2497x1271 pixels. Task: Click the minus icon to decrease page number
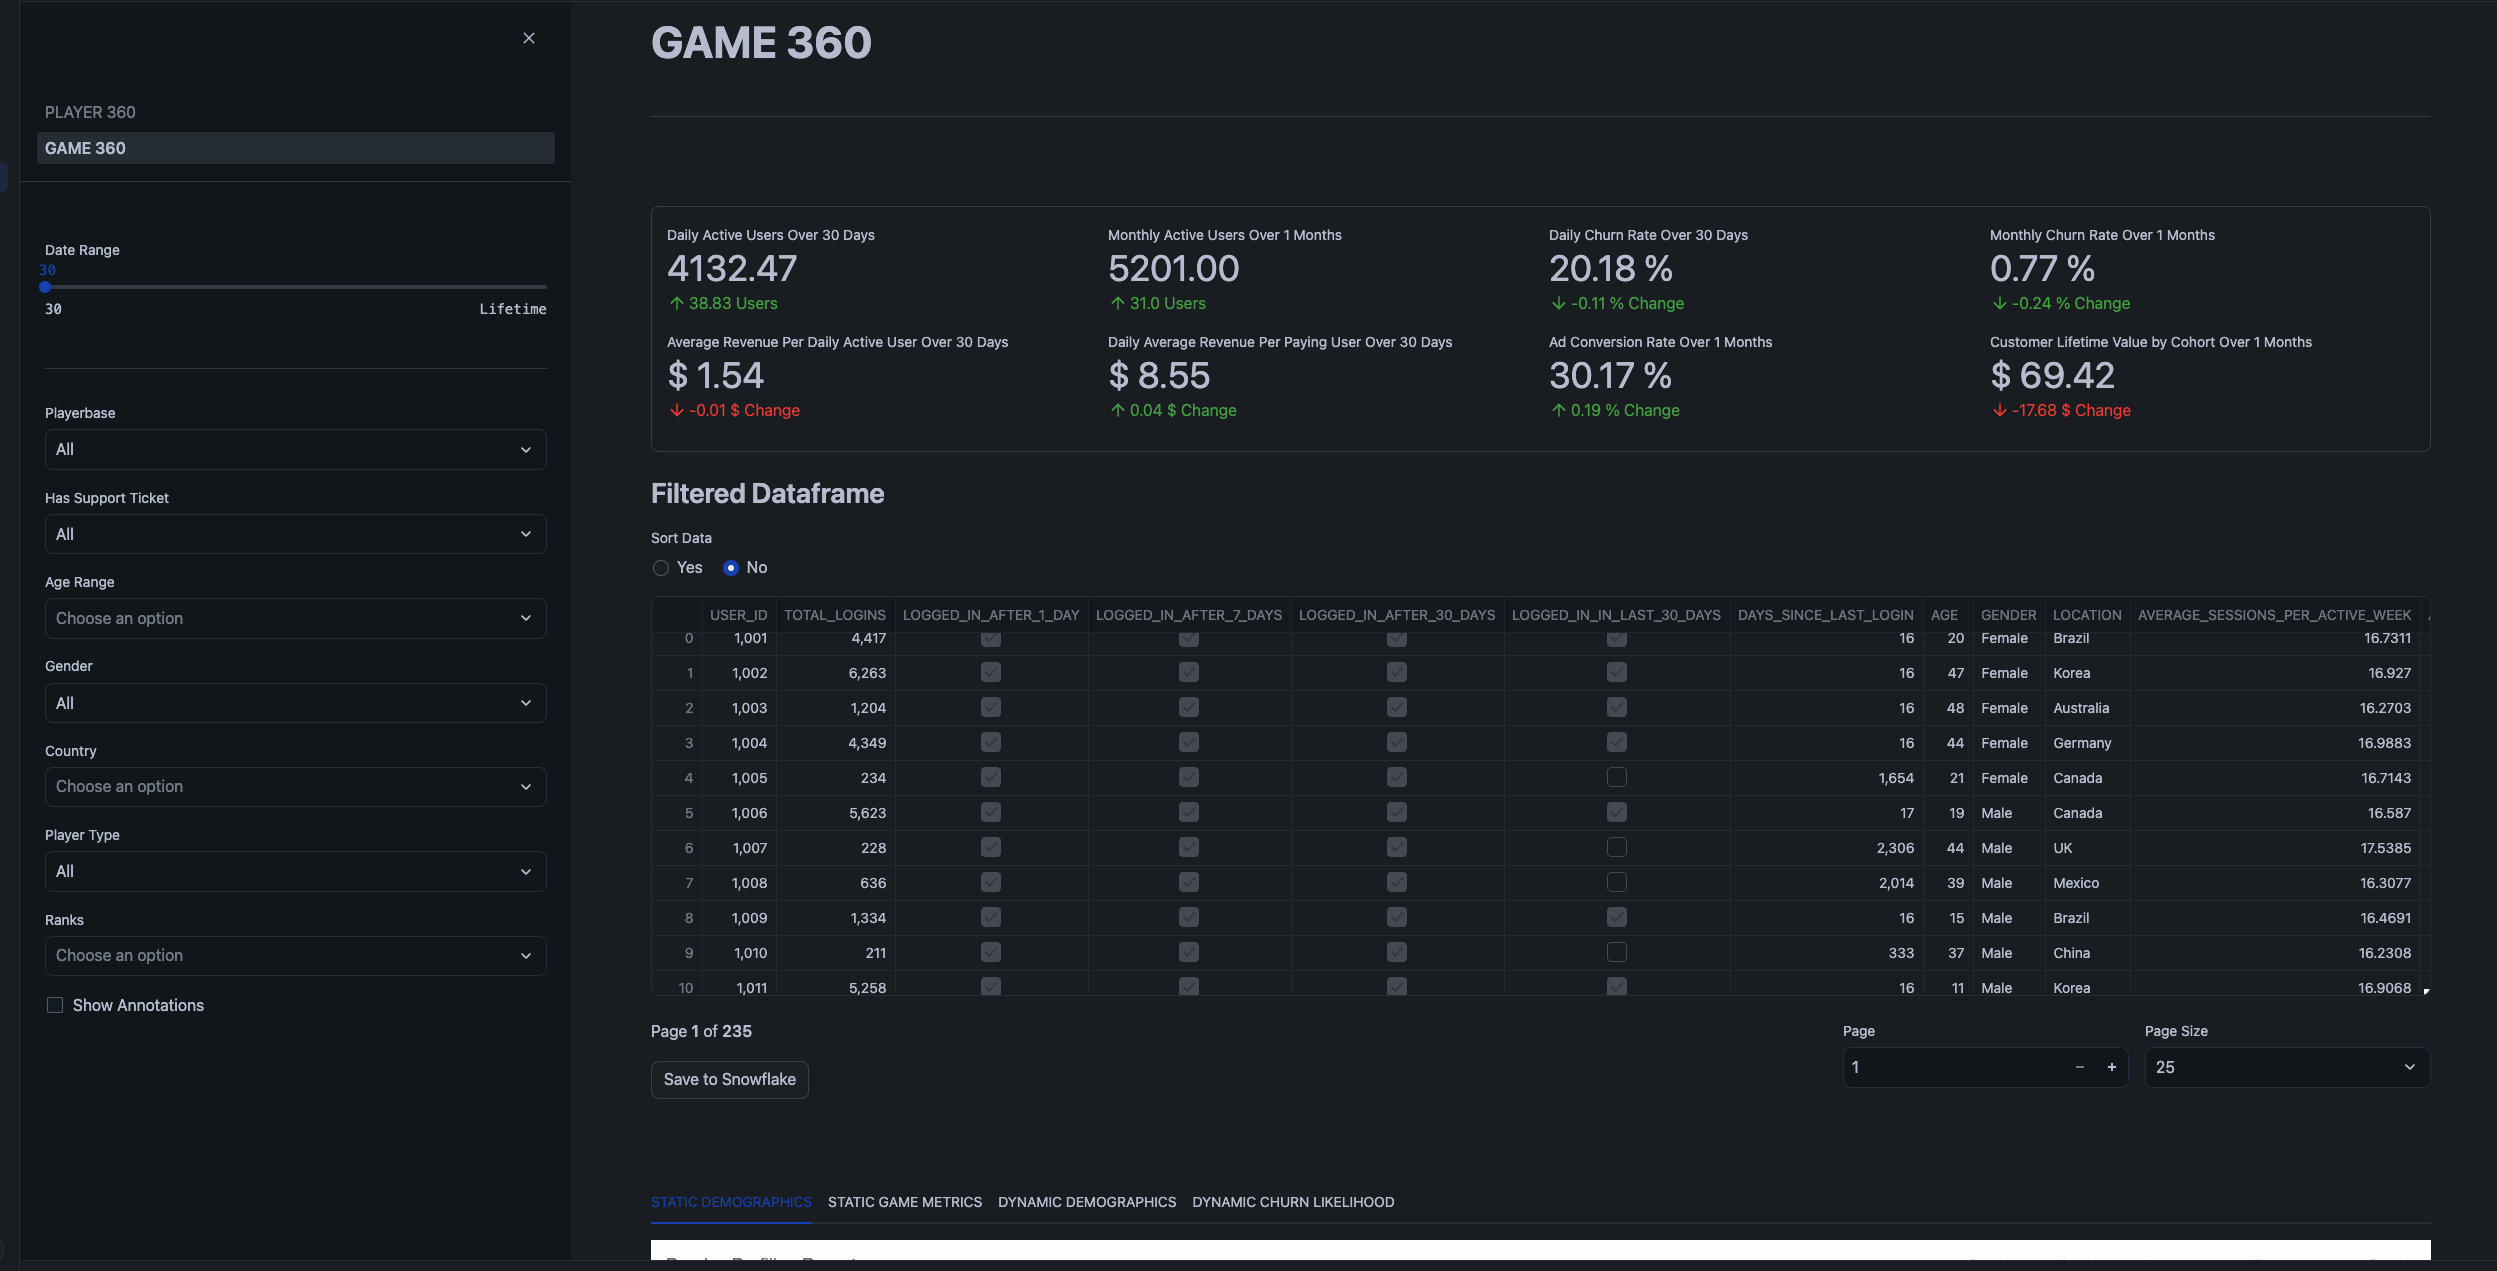tap(2079, 1067)
